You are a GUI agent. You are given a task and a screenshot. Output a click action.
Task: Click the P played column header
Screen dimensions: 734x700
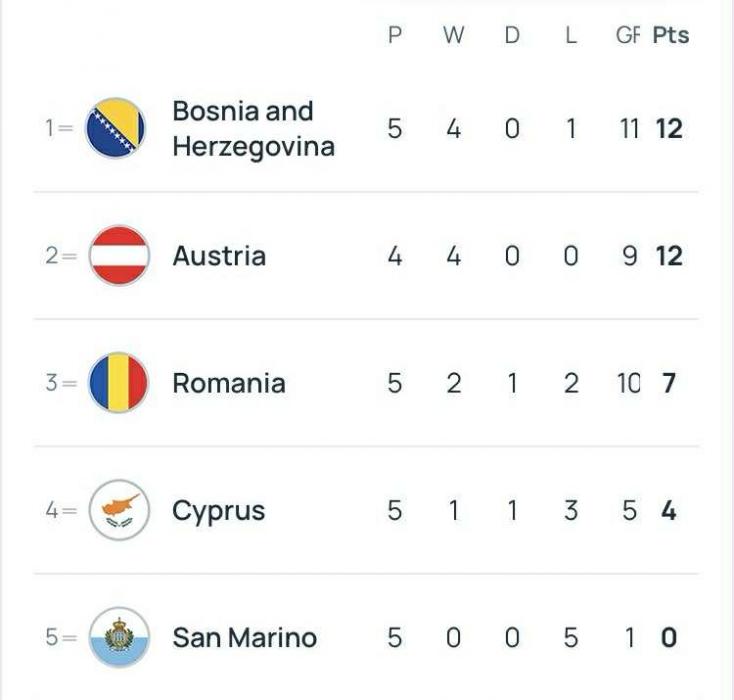point(395,35)
